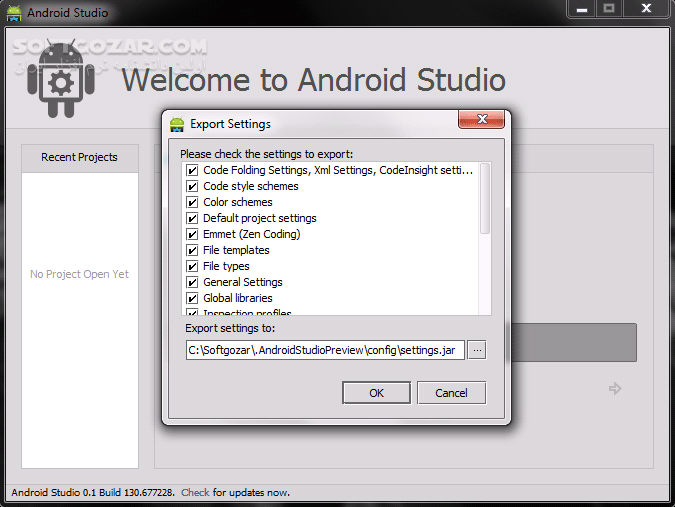Maximize the Android Studio window
Image resolution: width=675 pixels, height=507 pixels.
609,9
